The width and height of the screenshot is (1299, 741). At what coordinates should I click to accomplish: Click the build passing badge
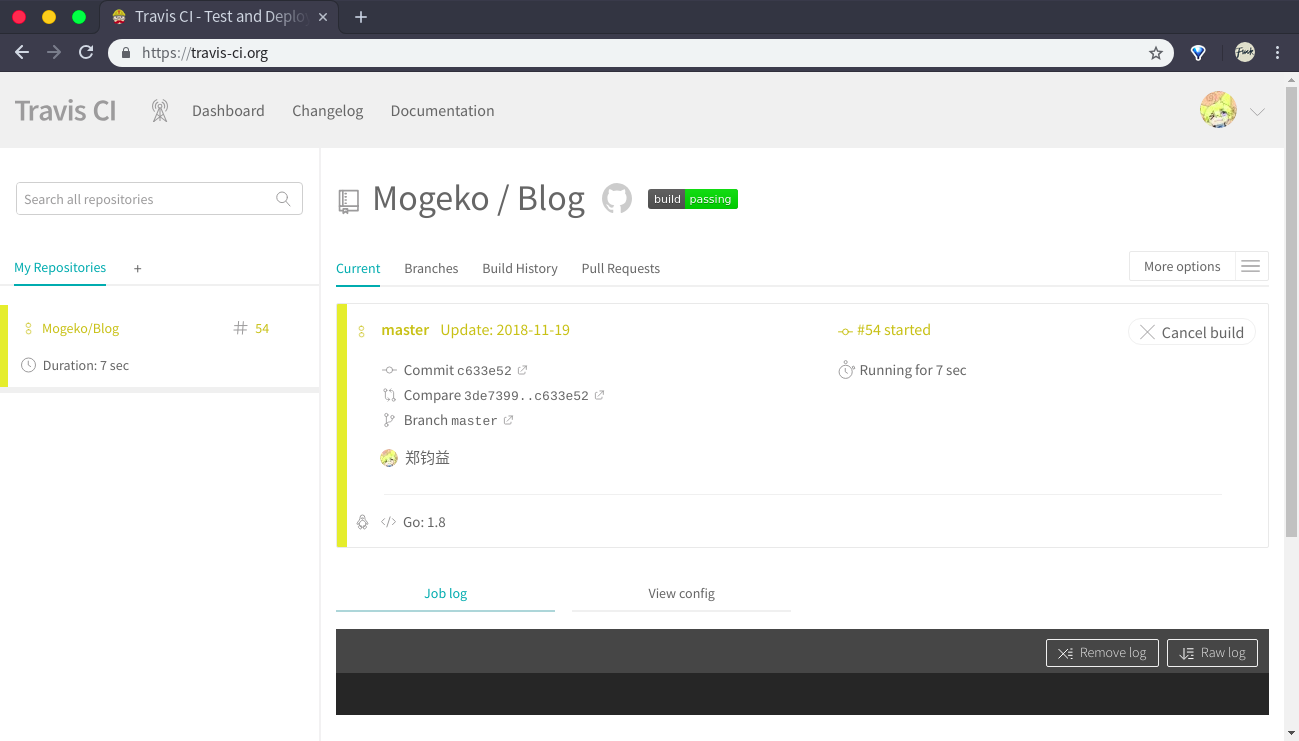(693, 199)
